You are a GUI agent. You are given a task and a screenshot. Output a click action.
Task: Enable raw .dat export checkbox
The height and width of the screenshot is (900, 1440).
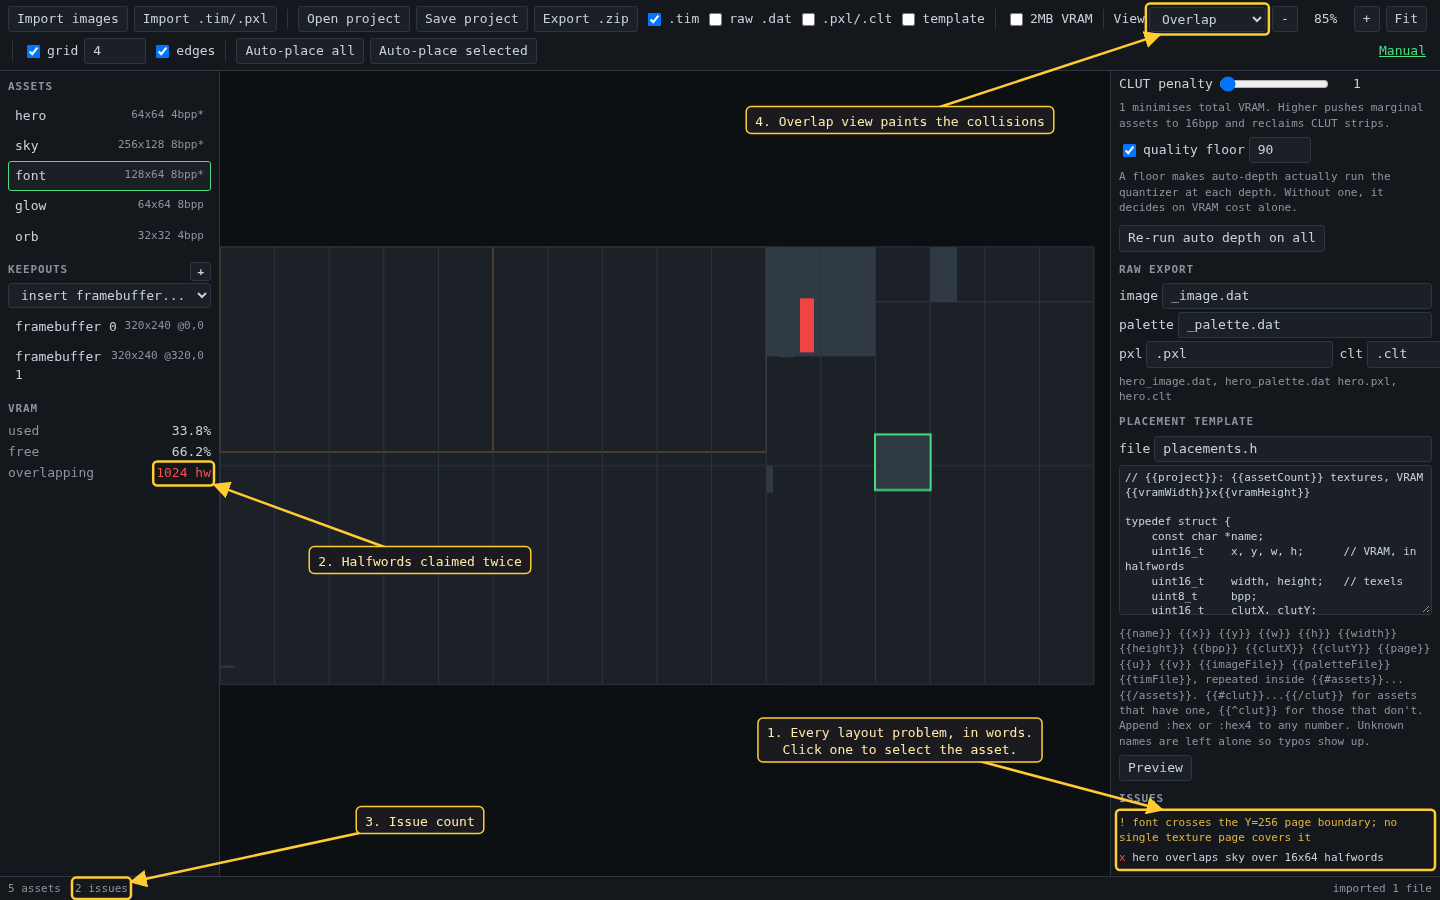click(715, 19)
